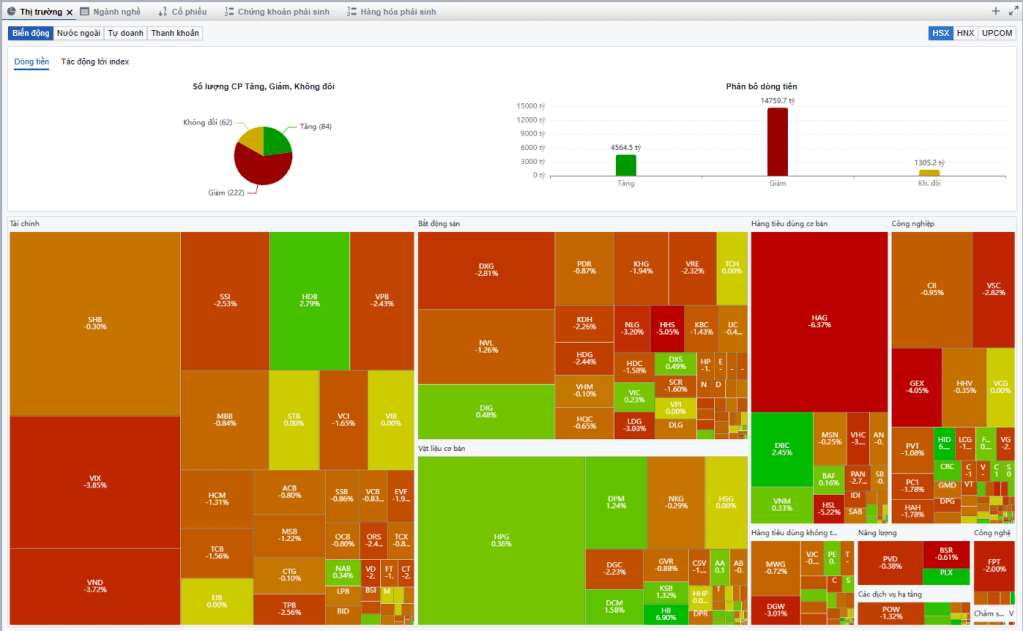This screenshot has height=631, width=1023.
Task: Close the Thị trường tab
Action: coord(69,12)
